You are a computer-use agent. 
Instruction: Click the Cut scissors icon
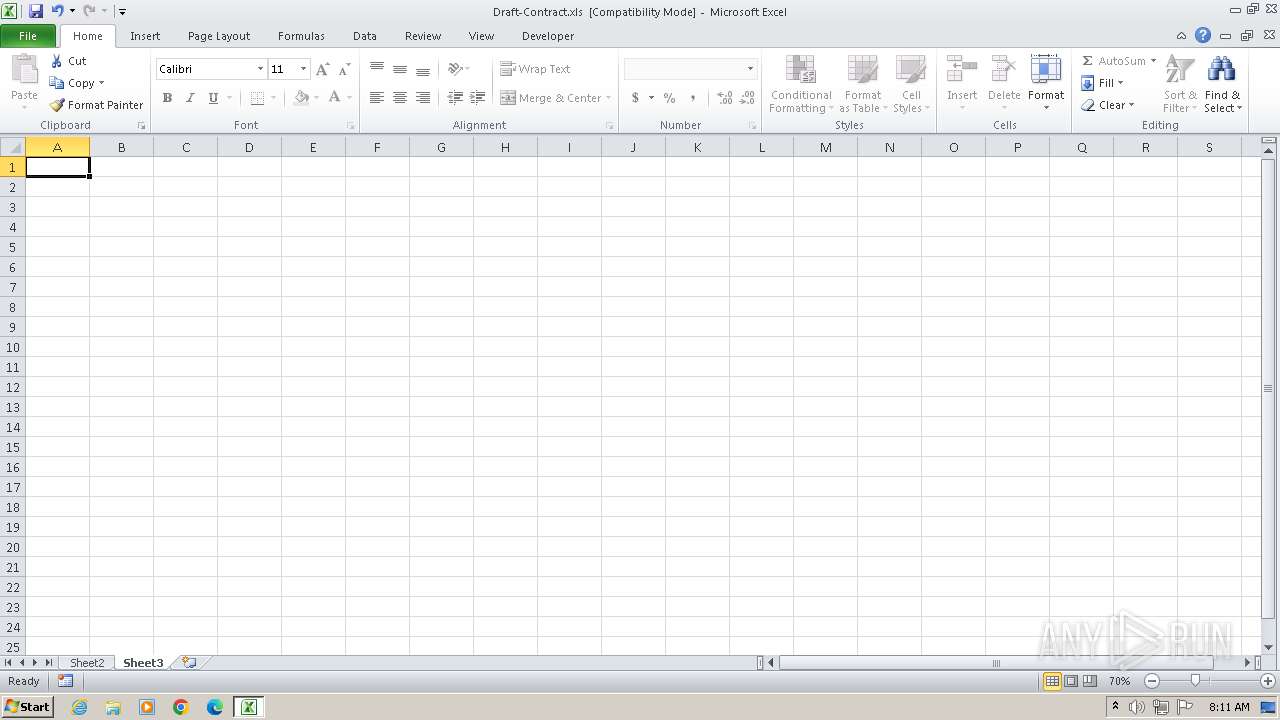point(57,61)
